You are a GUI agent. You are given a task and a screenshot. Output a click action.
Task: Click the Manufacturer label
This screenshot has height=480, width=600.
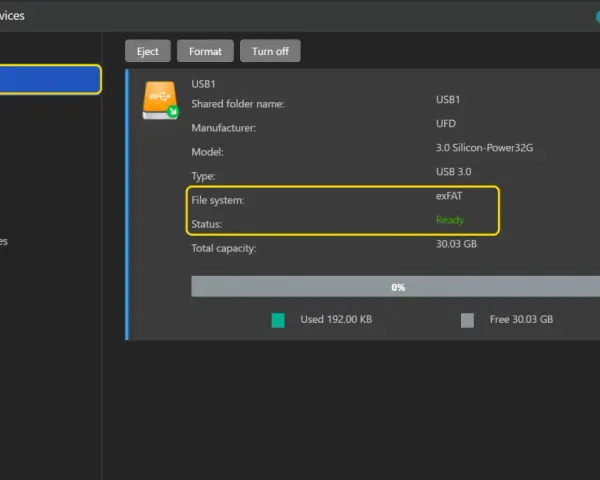tap(223, 128)
